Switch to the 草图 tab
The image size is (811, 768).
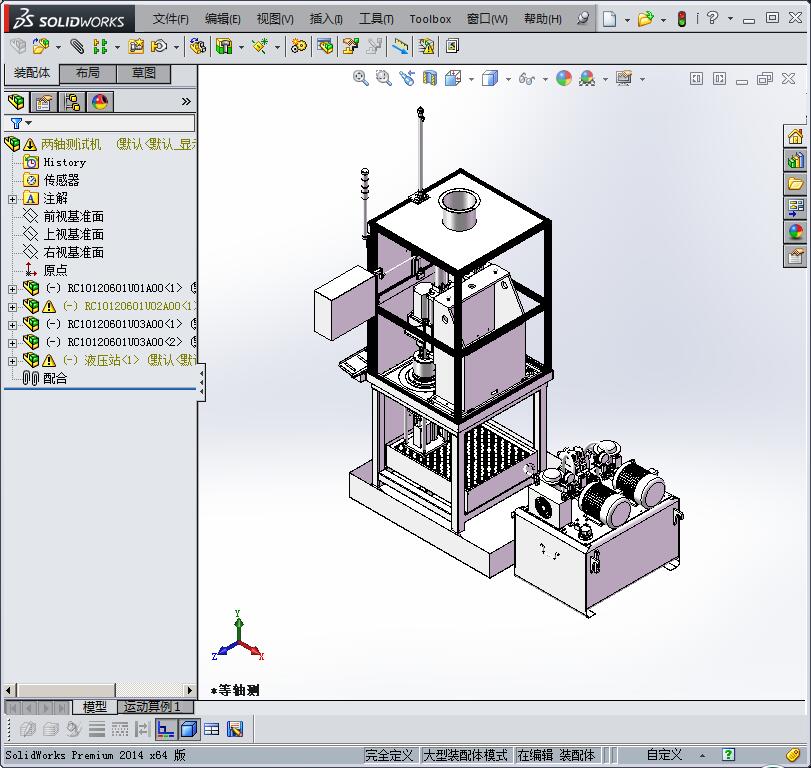click(x=144, y=73)
